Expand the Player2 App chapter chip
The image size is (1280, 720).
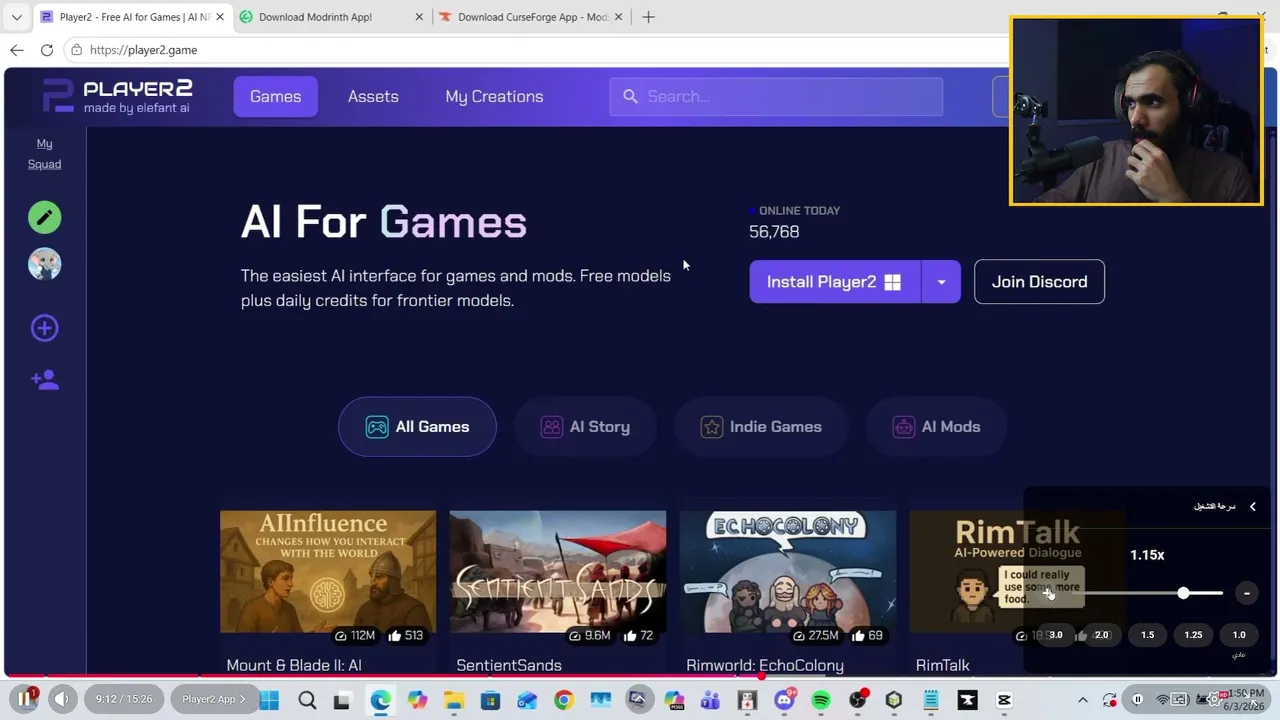[x=213, y=699]
